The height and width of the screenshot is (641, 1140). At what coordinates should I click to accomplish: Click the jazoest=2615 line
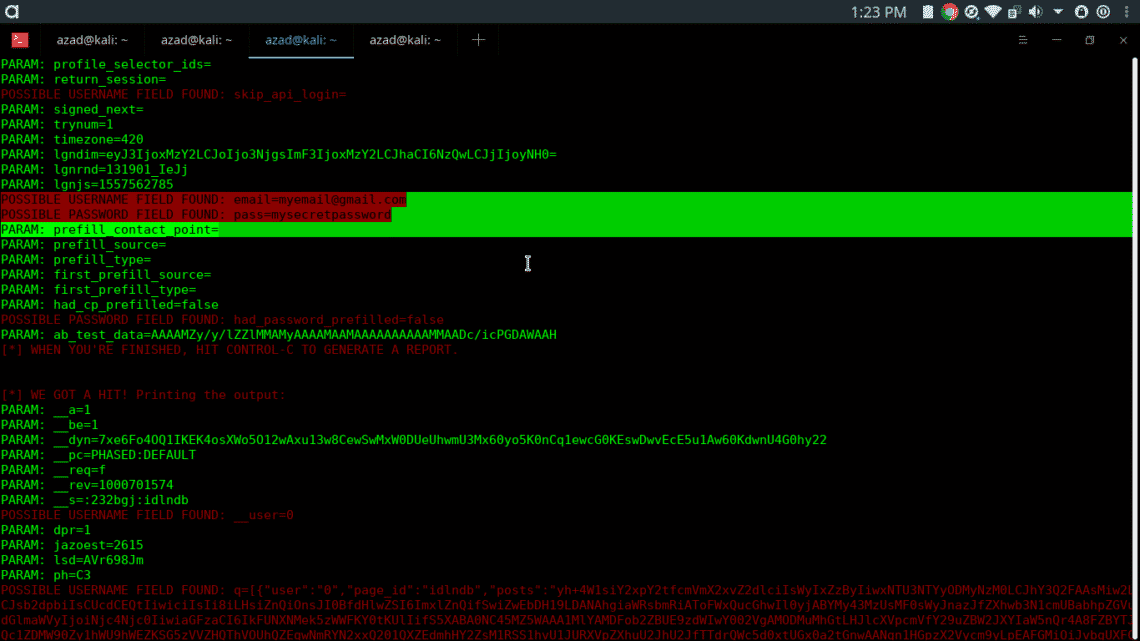click(x=72, y=545)
